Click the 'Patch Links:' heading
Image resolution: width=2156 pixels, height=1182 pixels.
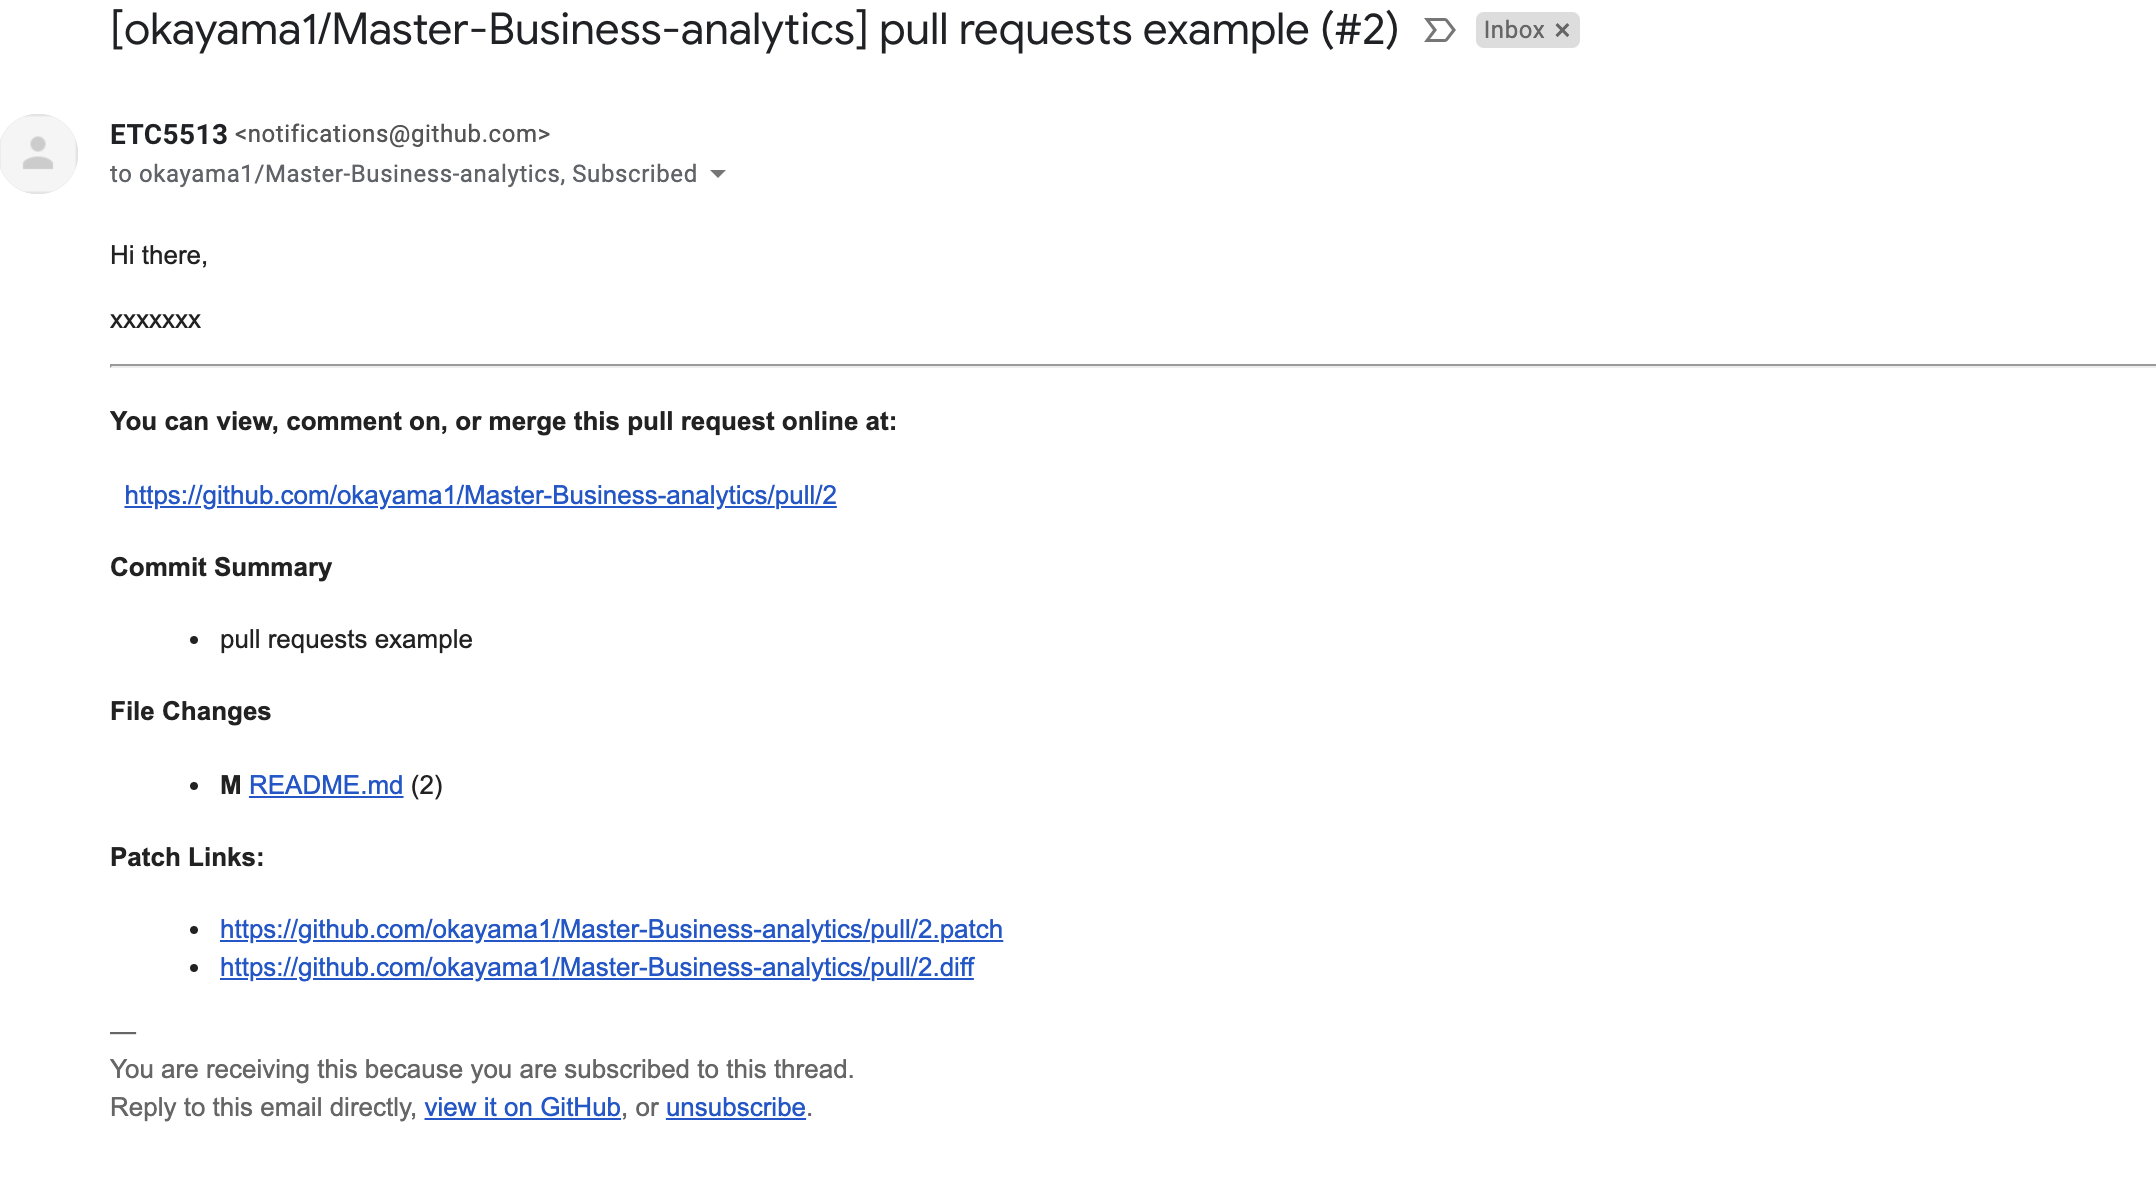[x=187, y=857]
